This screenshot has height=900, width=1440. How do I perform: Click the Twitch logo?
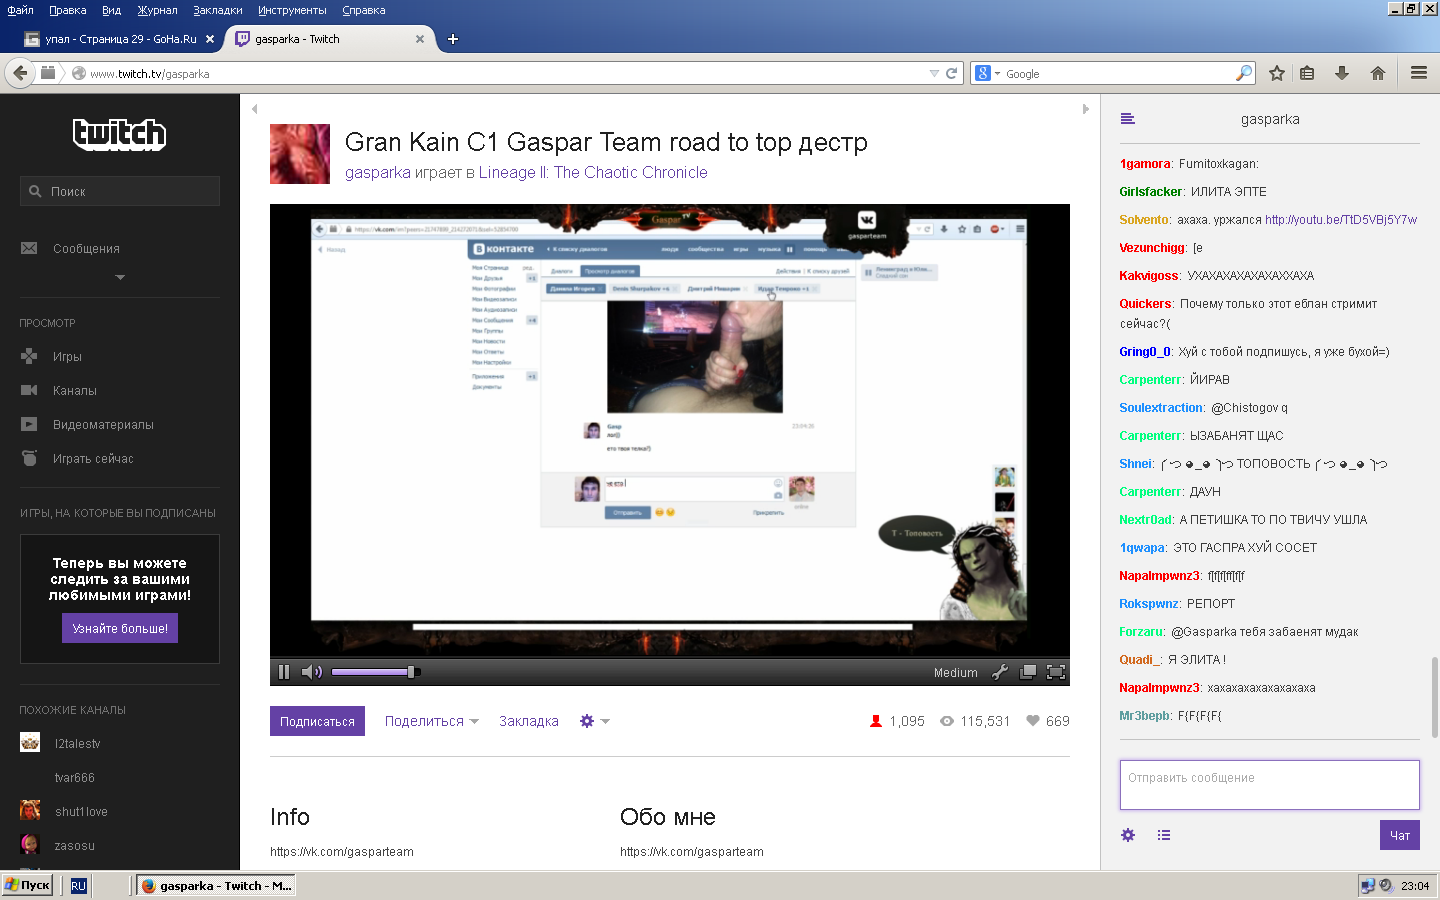coord(119,134)
